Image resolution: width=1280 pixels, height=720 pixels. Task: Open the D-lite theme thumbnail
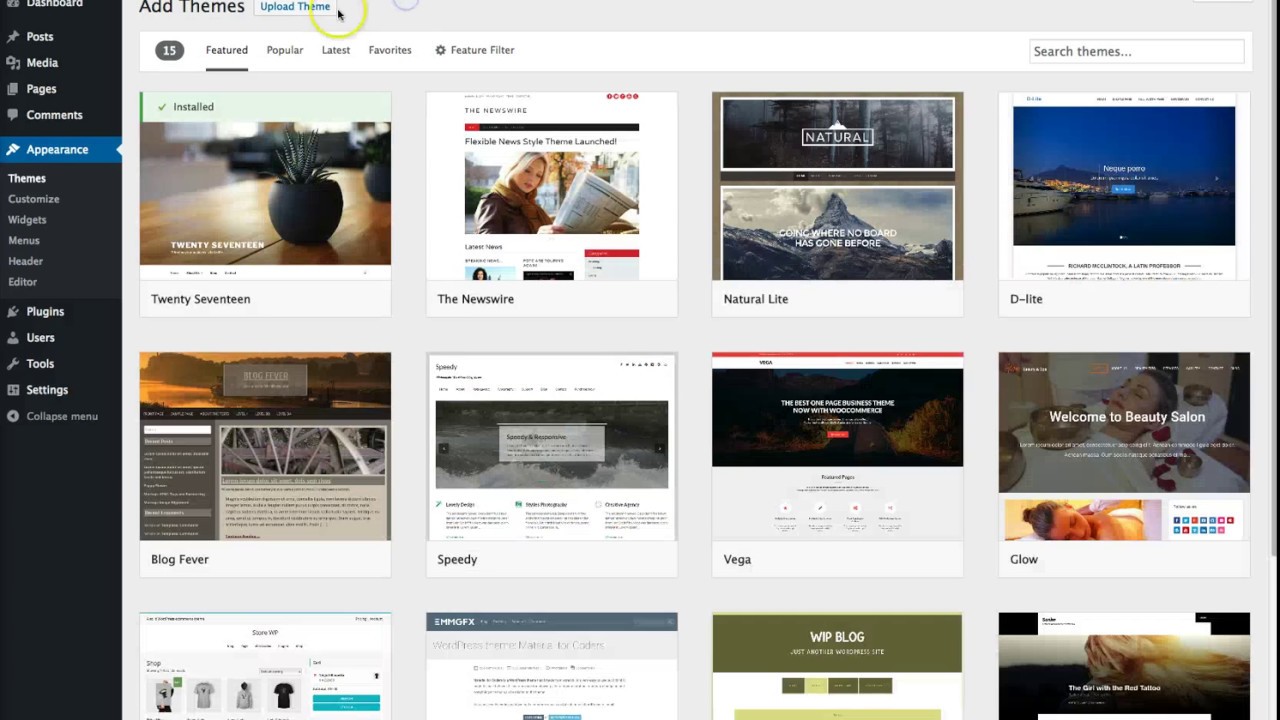click(x=1124, y=186)
